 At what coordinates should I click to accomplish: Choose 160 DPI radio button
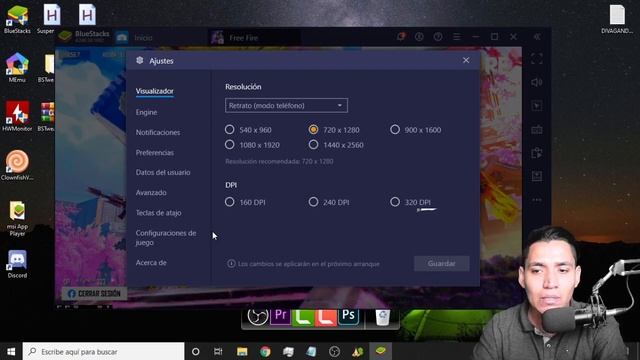[230, 202]
